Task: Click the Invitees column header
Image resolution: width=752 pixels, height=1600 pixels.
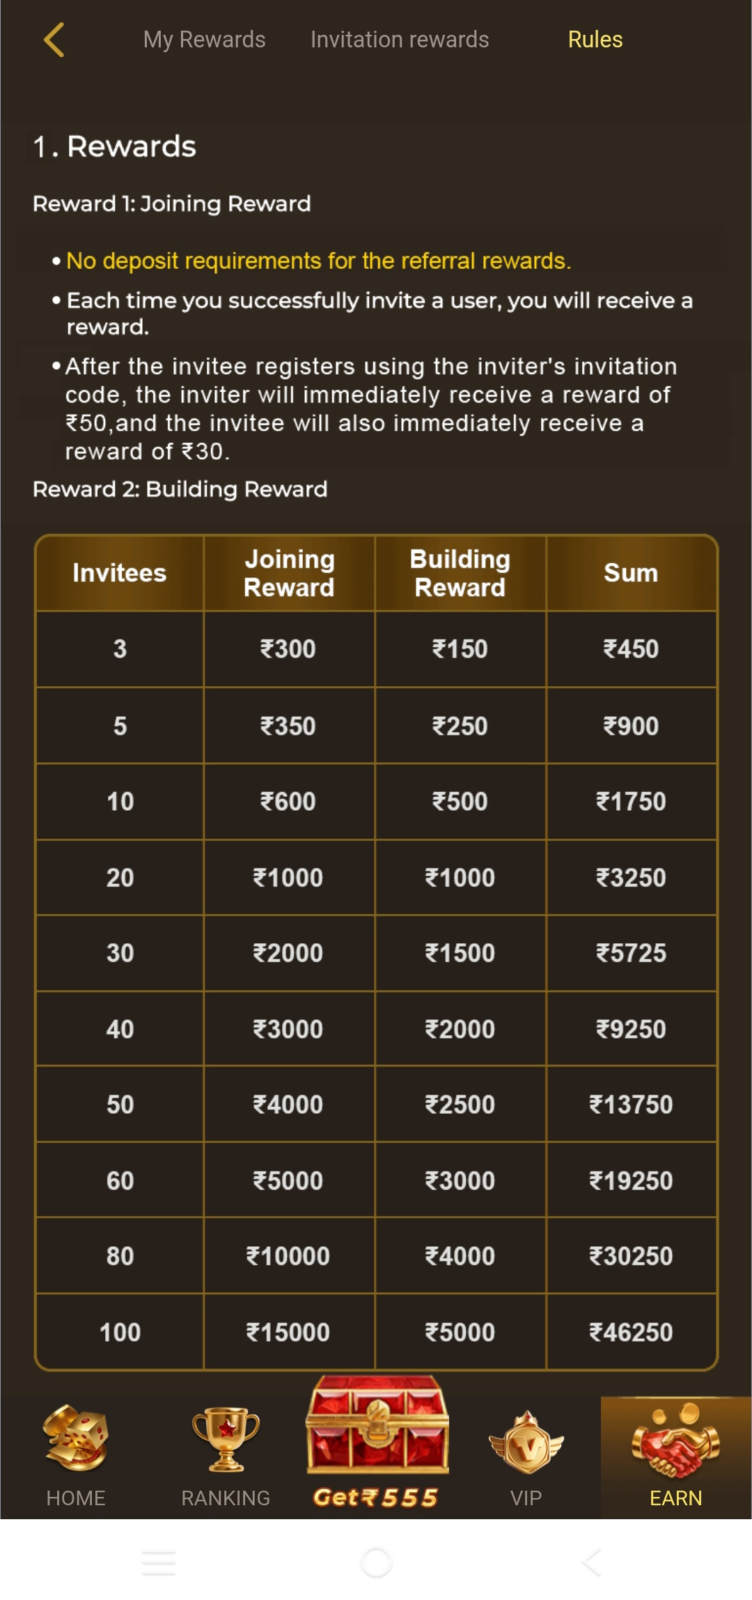Action: point(120,573)
